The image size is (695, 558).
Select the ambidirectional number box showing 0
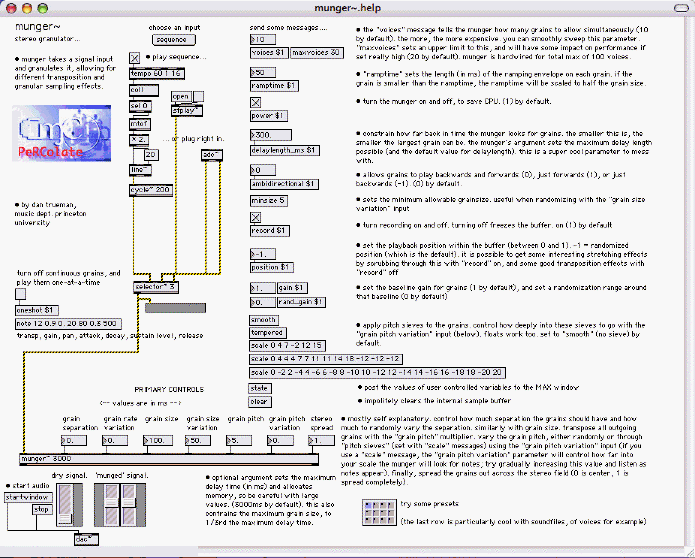tap(263, 170)
